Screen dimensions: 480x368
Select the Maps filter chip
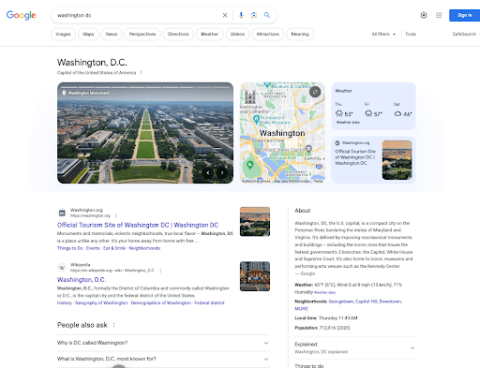[88, 34]
